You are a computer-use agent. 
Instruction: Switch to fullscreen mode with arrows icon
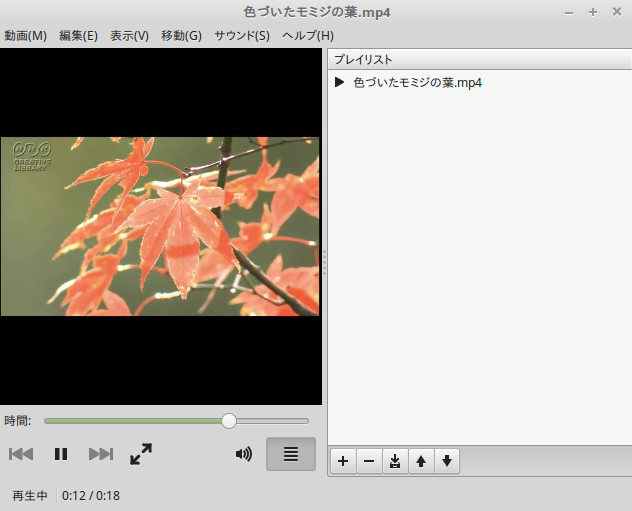coord(141,454)
